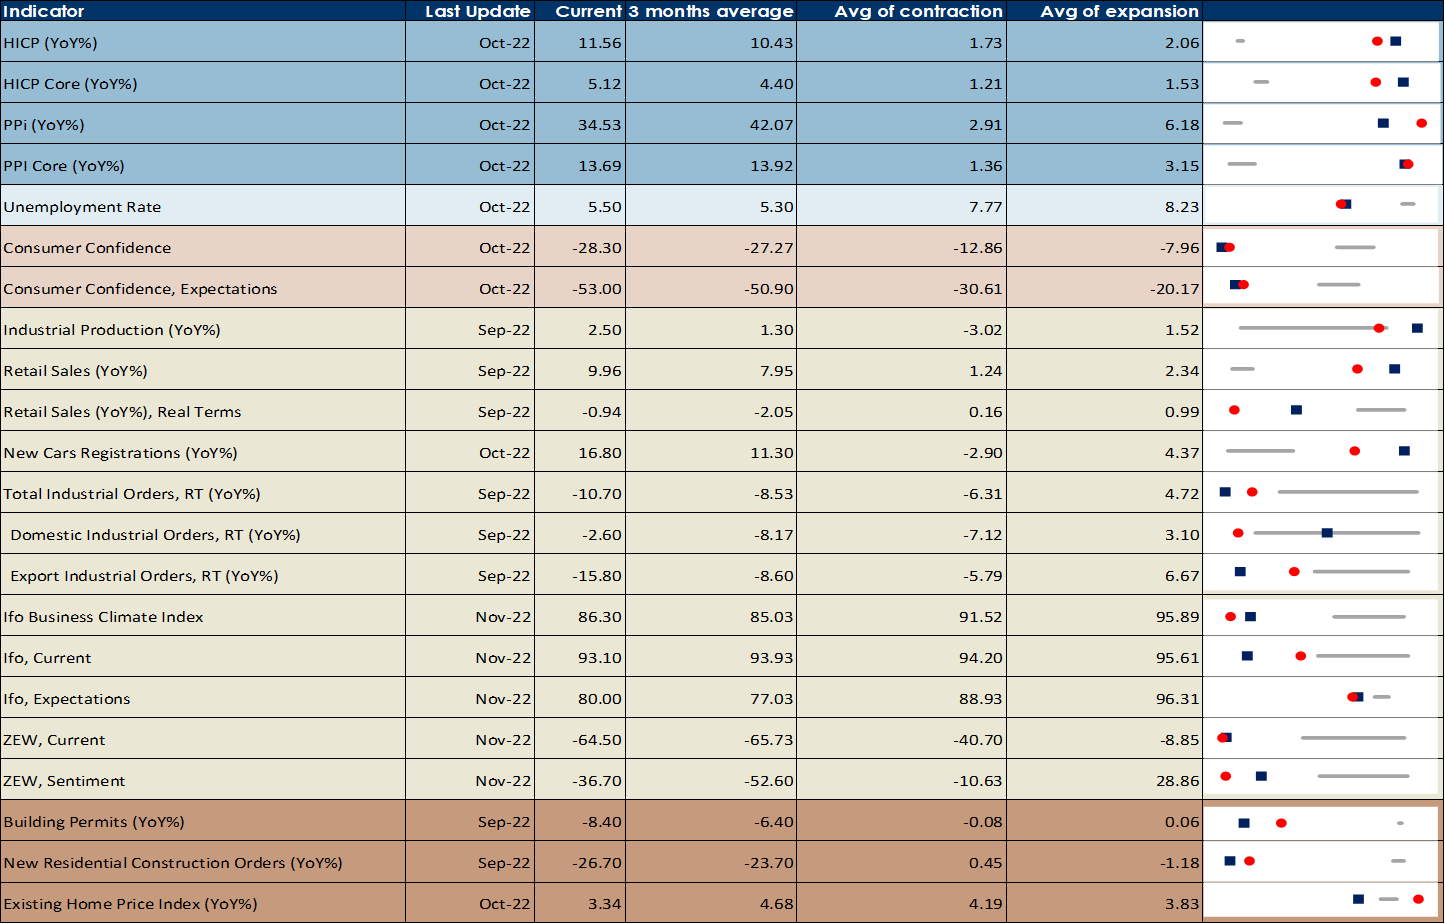Click the 3 months average value -52.60
This screenshot has width=1445, height=924.
[x=768, y=781]
